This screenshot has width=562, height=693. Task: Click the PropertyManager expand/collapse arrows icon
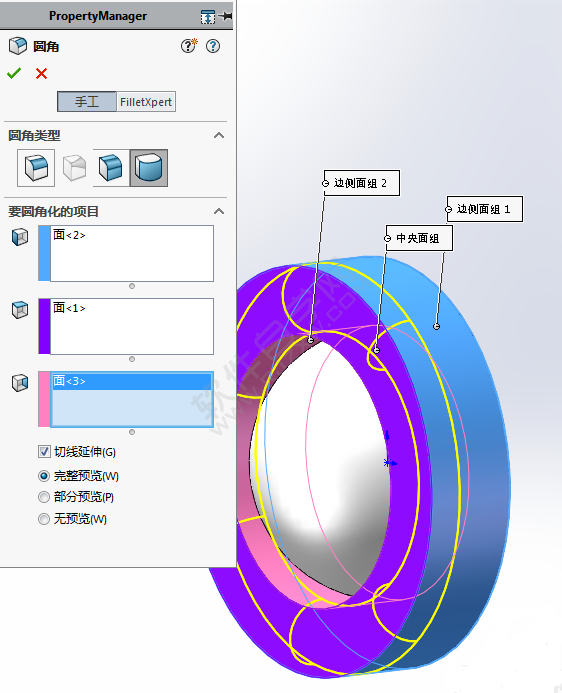[208, 17]
